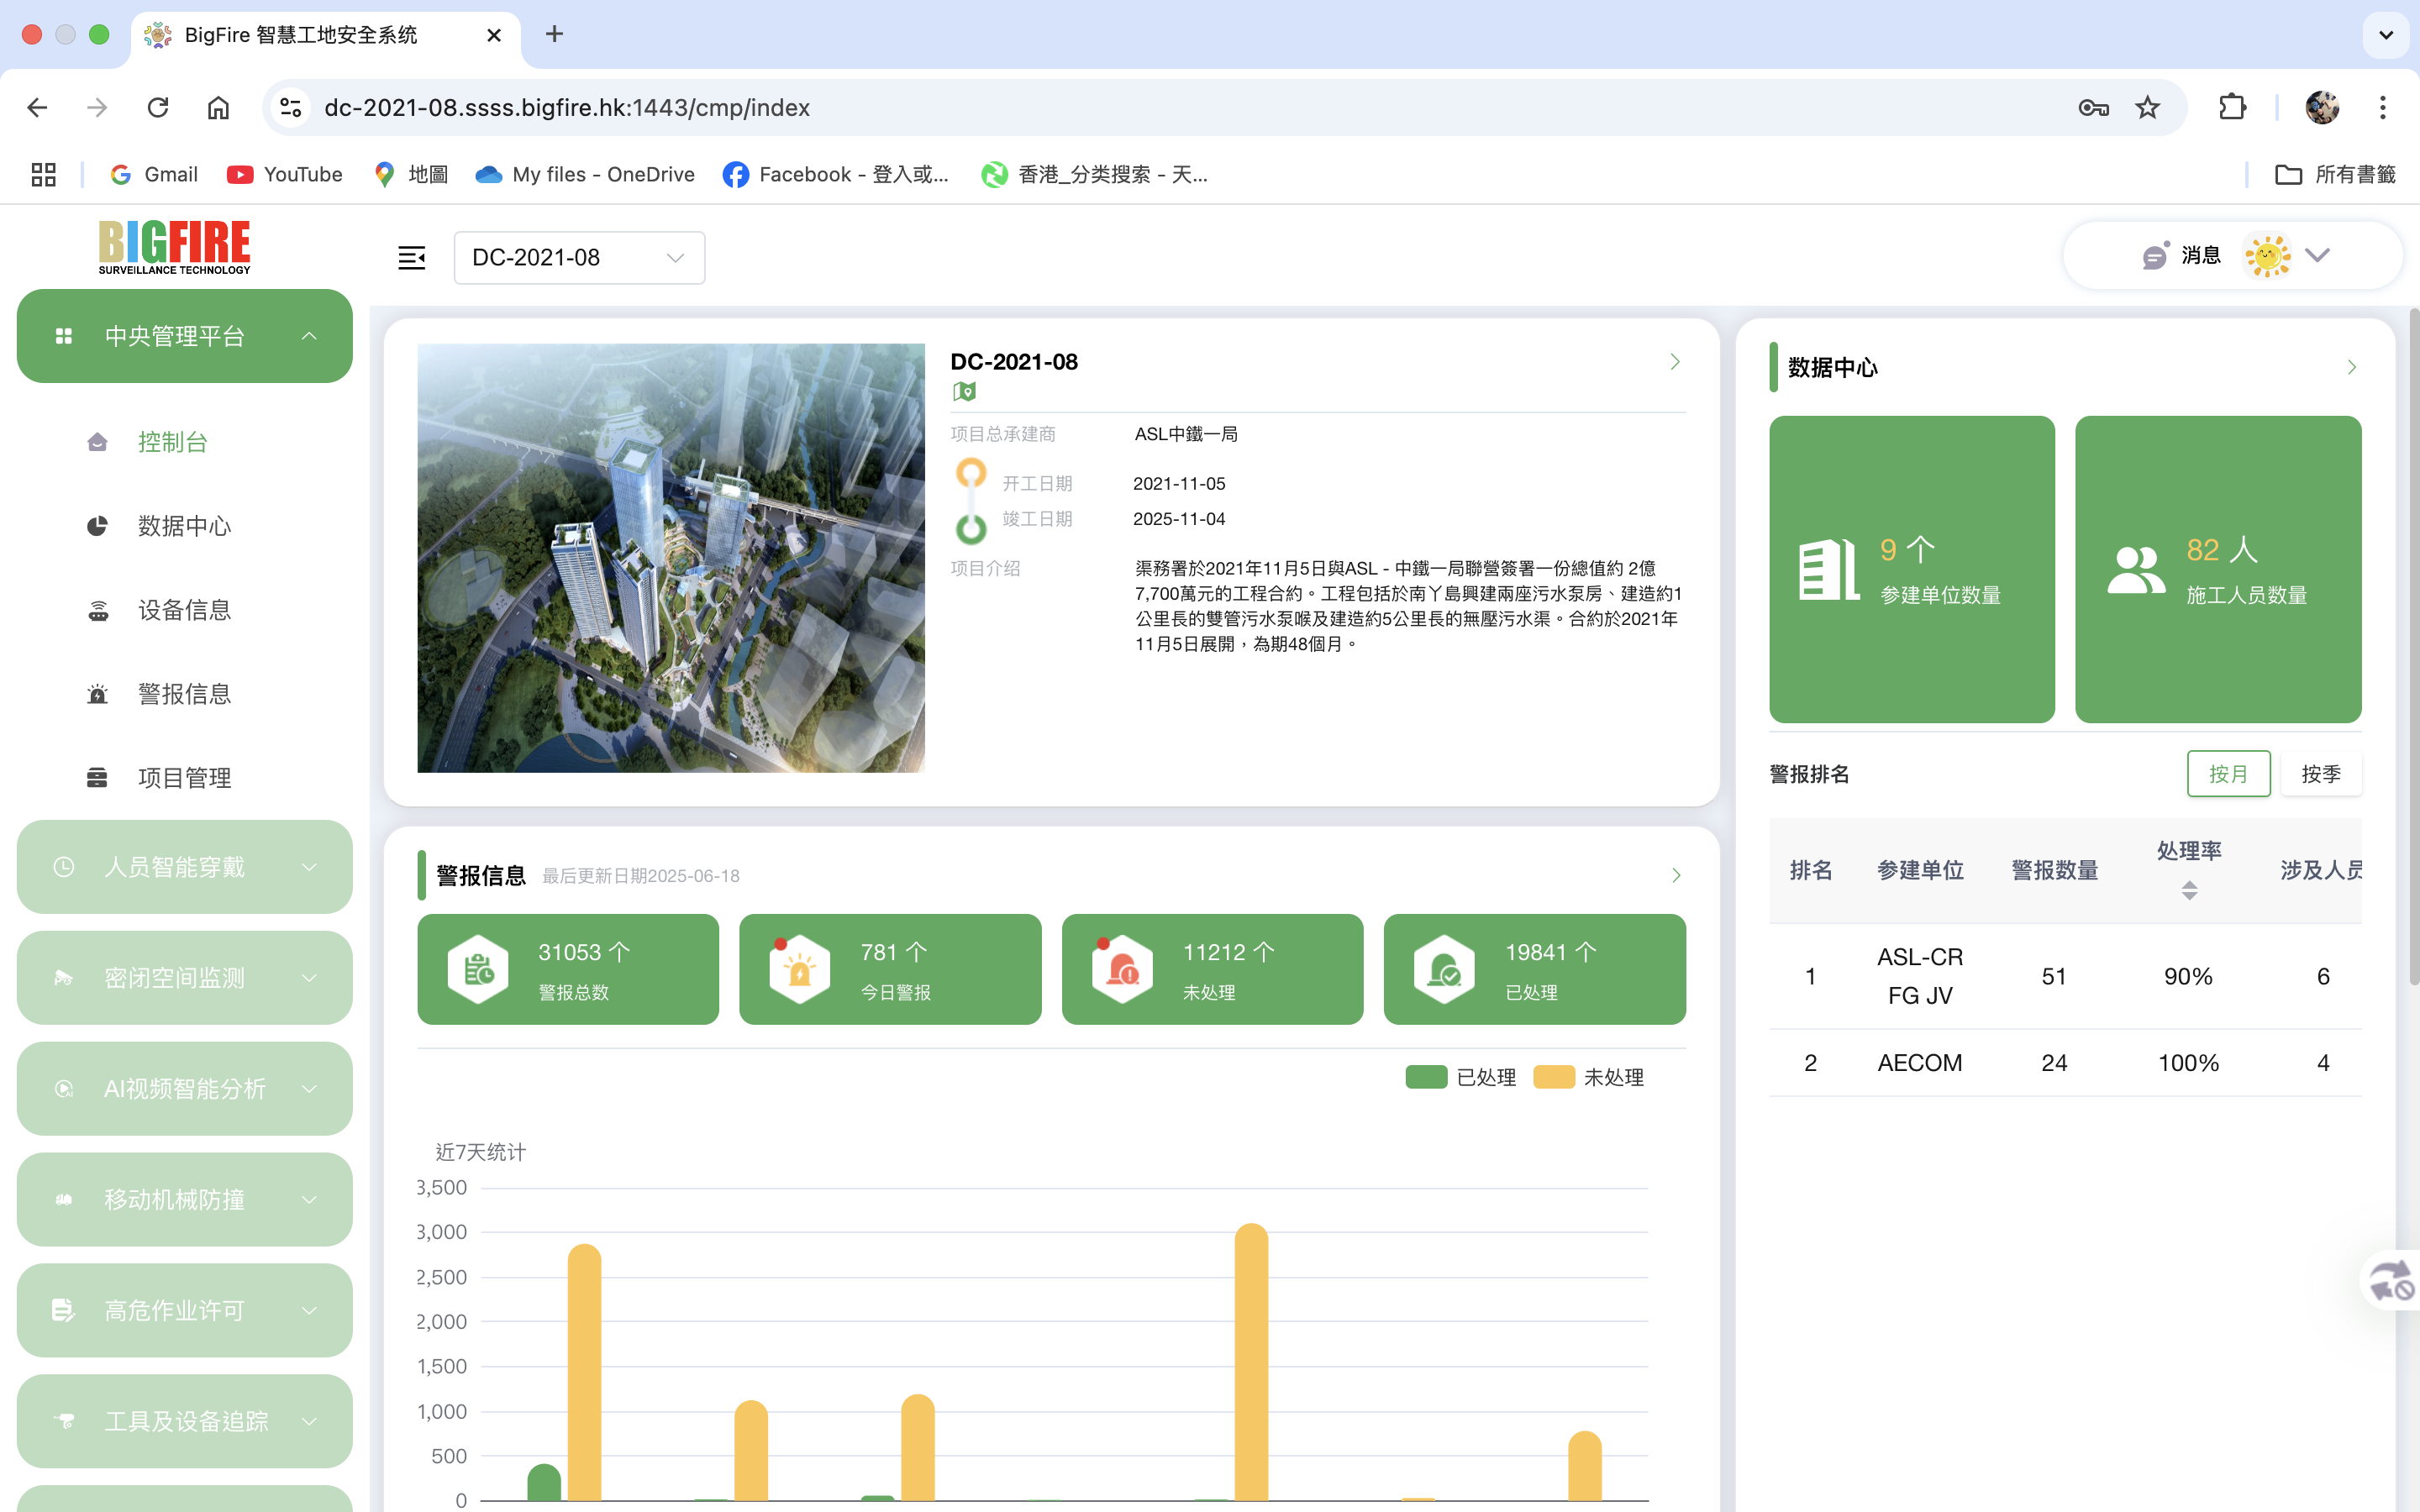Click the map location icon under DC-2021-08
Image resolution: width=2420 pixels, height=1512 pixels.
(964, 391)
